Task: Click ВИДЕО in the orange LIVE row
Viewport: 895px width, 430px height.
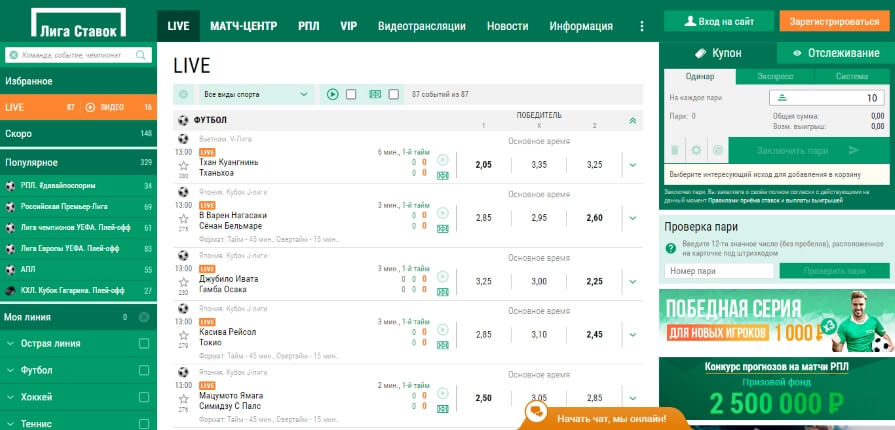Action: click(x=104, y=107)
